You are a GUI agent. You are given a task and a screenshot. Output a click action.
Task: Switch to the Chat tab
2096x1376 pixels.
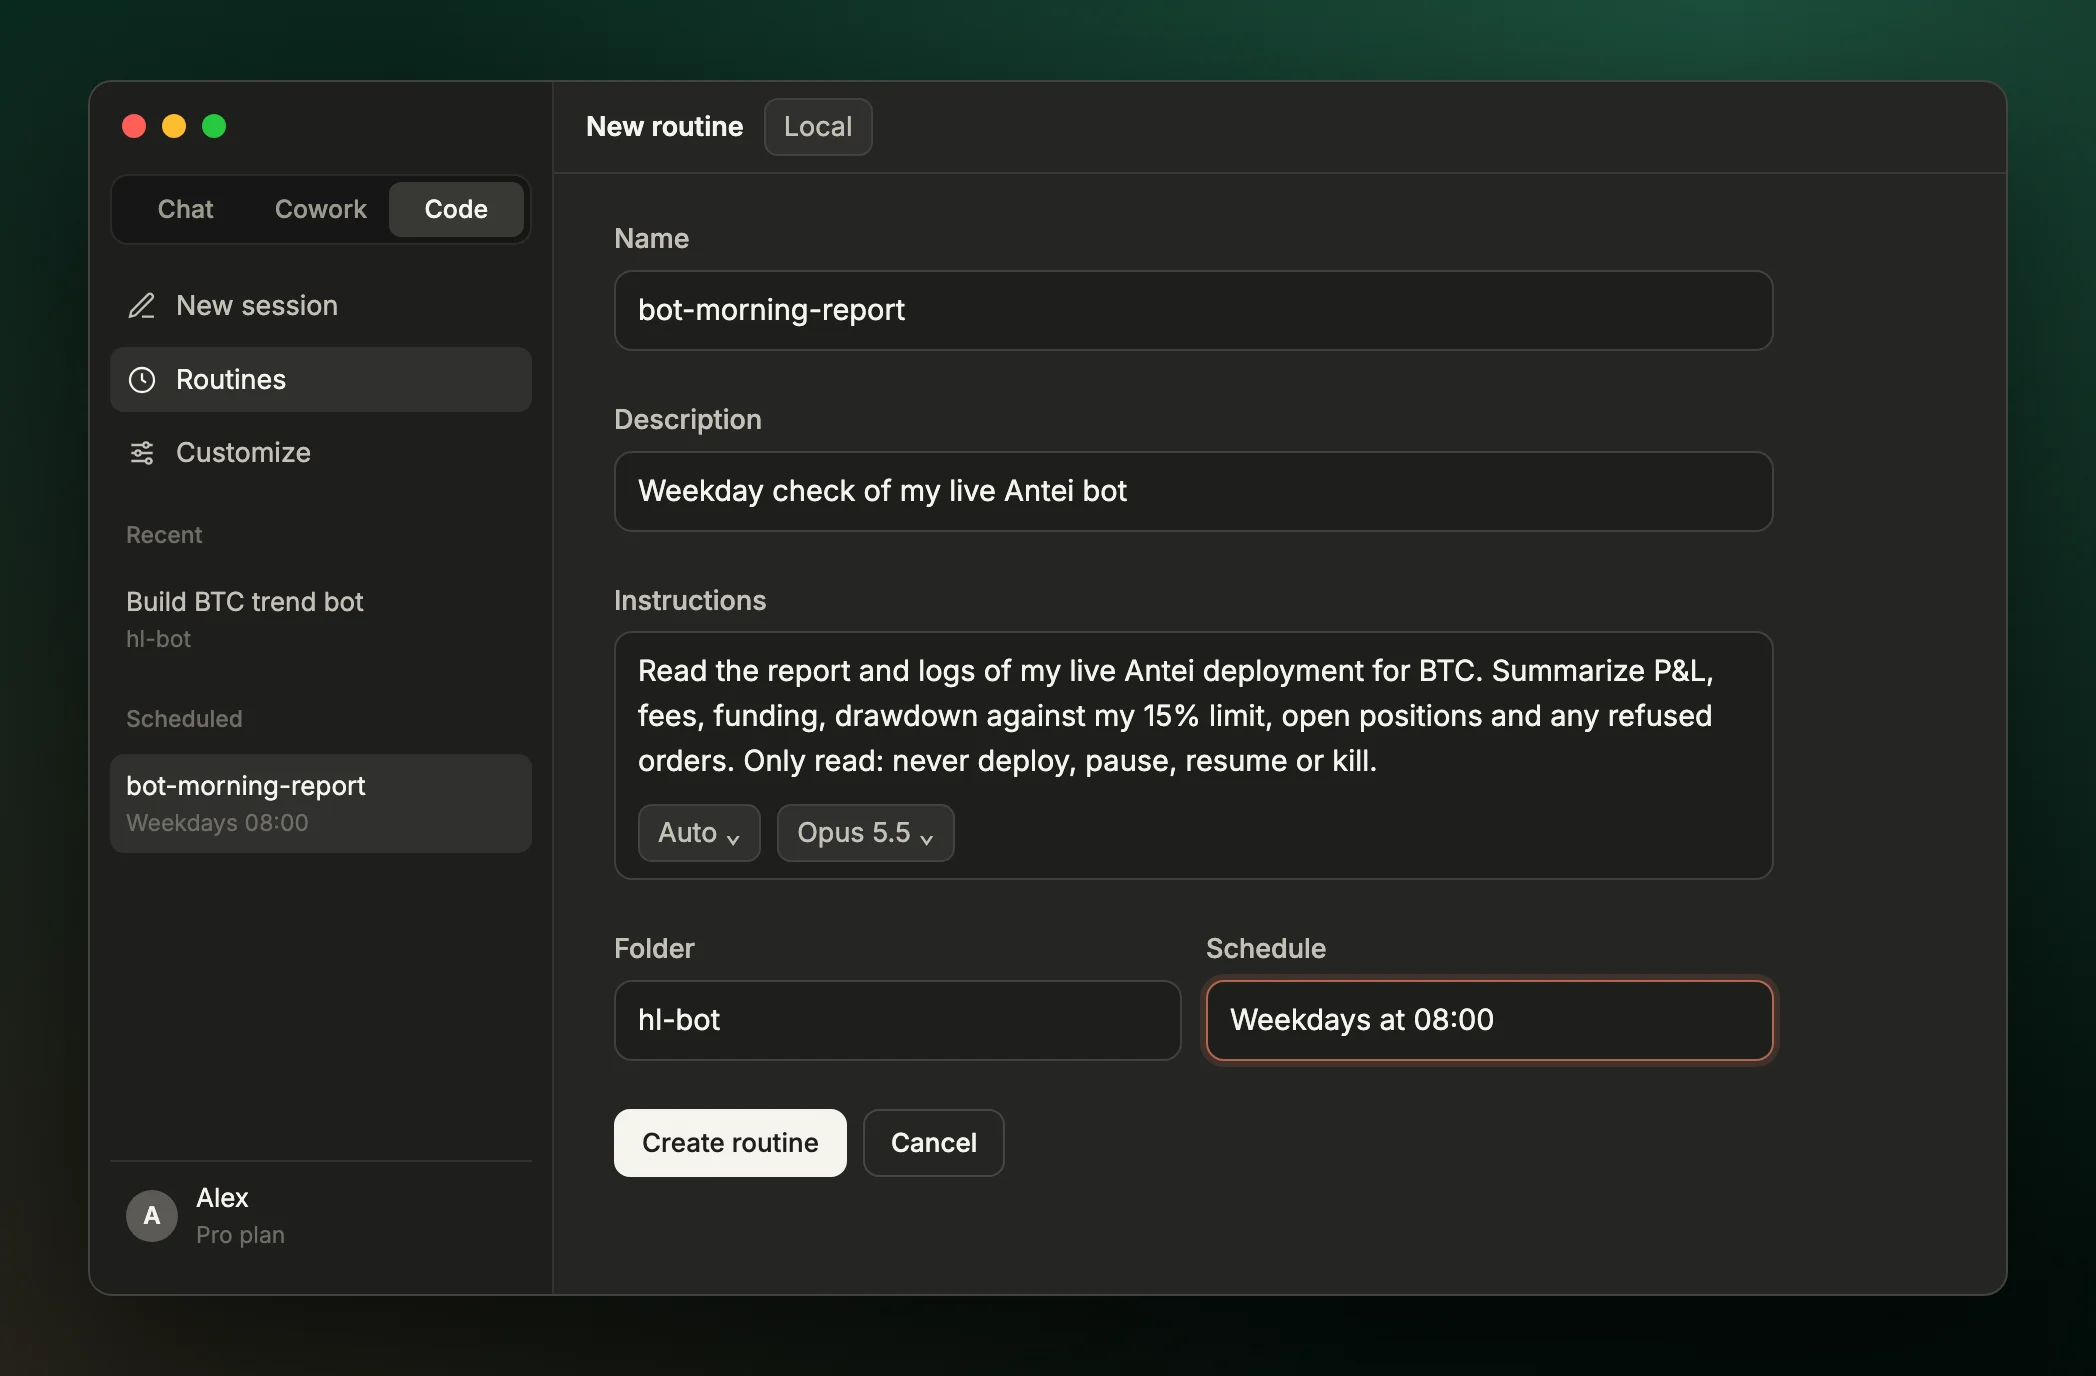pyautogui.click(x=185, y=209)
